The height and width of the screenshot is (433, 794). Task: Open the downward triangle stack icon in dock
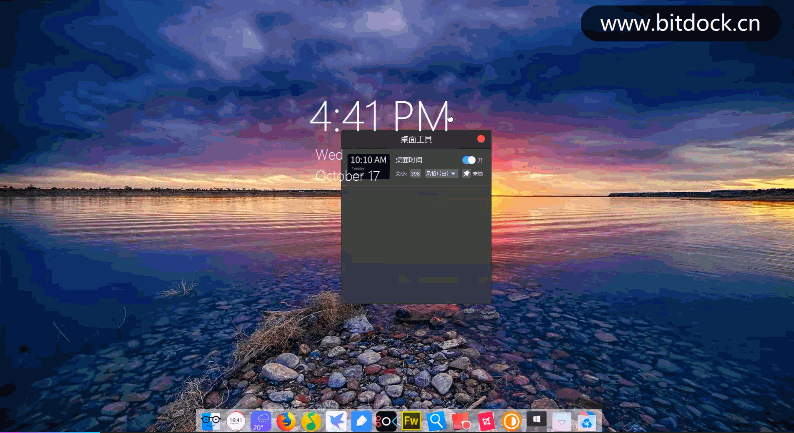click(561, 421)
